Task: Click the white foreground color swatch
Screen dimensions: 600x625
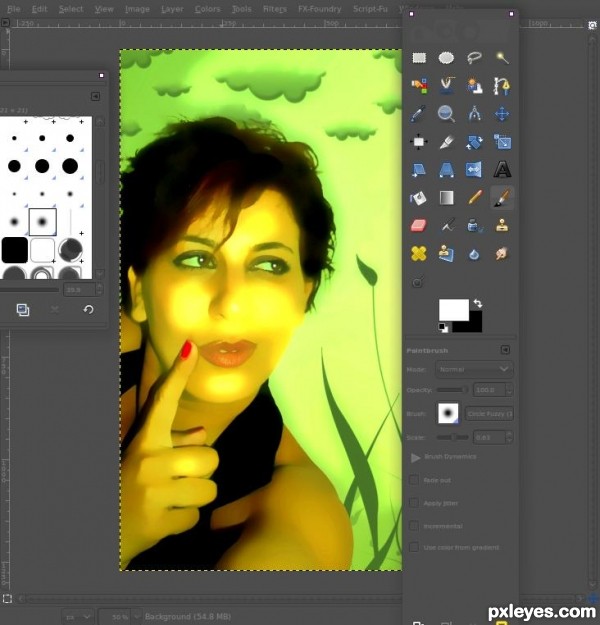Action: click(x=454, y=310)
